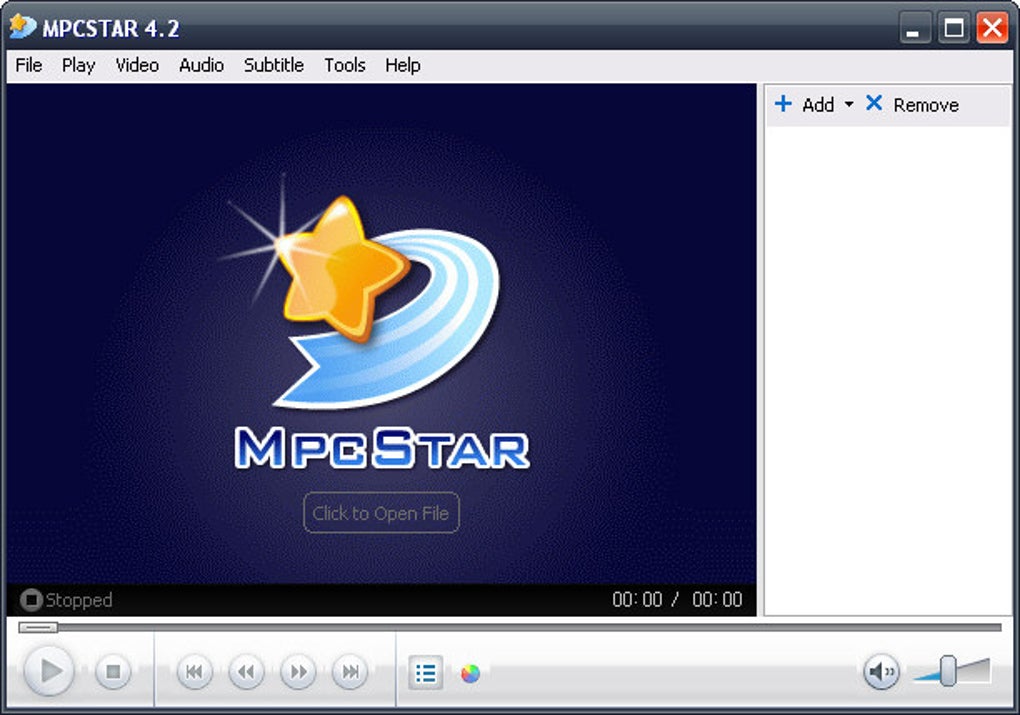Close the MPCSTAR window
The height and width of the screenshot is (715, 1020).
point(992,28)
